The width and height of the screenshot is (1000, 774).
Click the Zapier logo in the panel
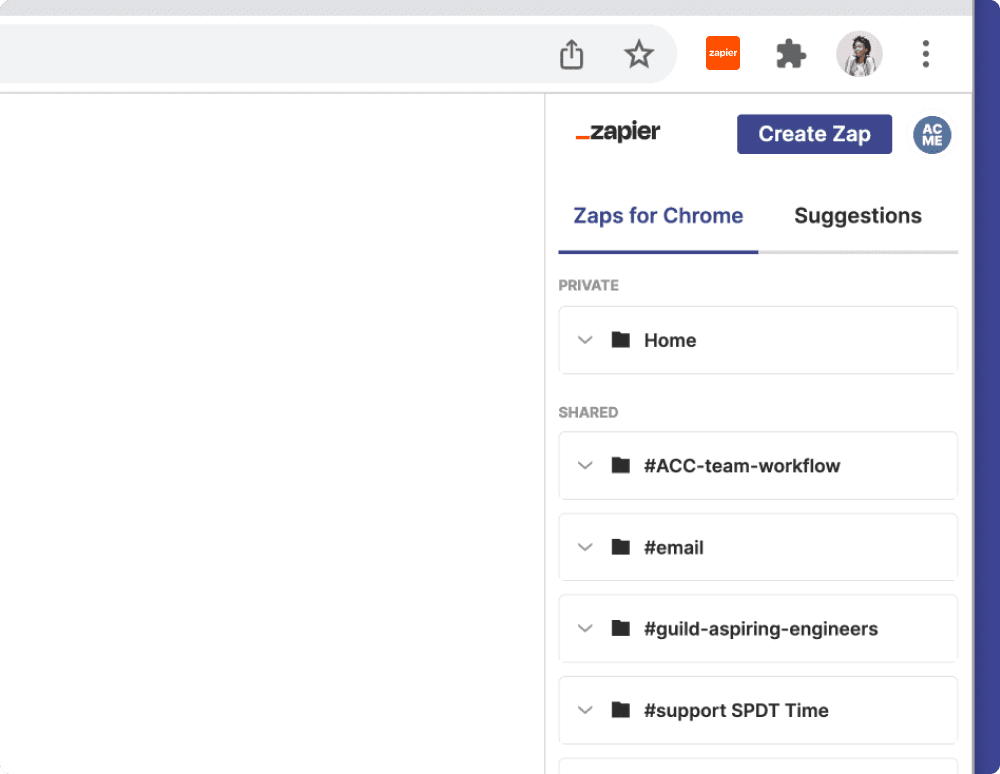pyautogui.click(x=617, y=132)
